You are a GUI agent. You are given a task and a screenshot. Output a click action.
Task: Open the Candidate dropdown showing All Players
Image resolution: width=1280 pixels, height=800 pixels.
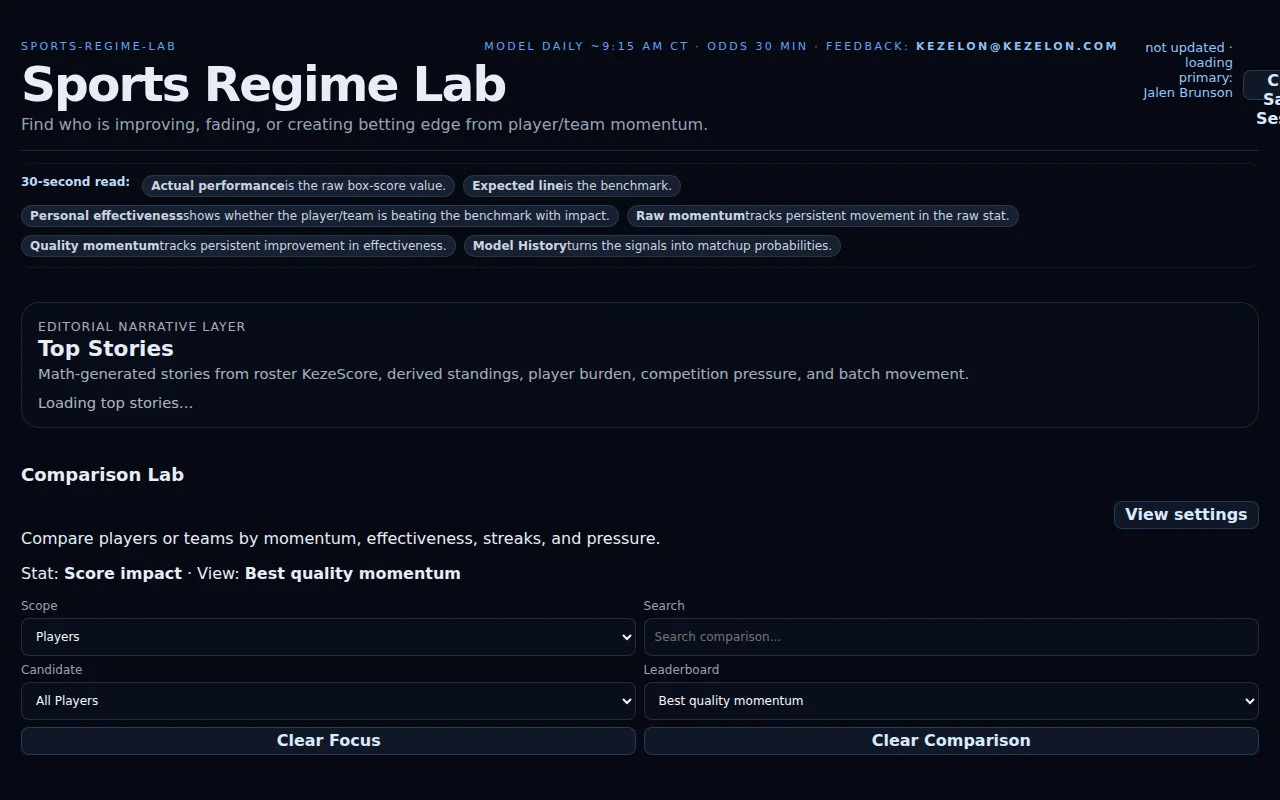point(328,701)
